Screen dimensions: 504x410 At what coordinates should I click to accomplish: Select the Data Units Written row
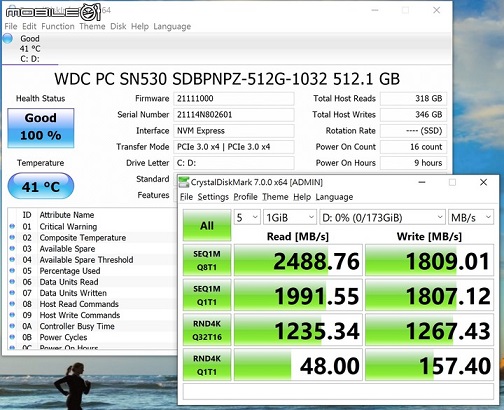pyautogui.click(x=92, y=293)
